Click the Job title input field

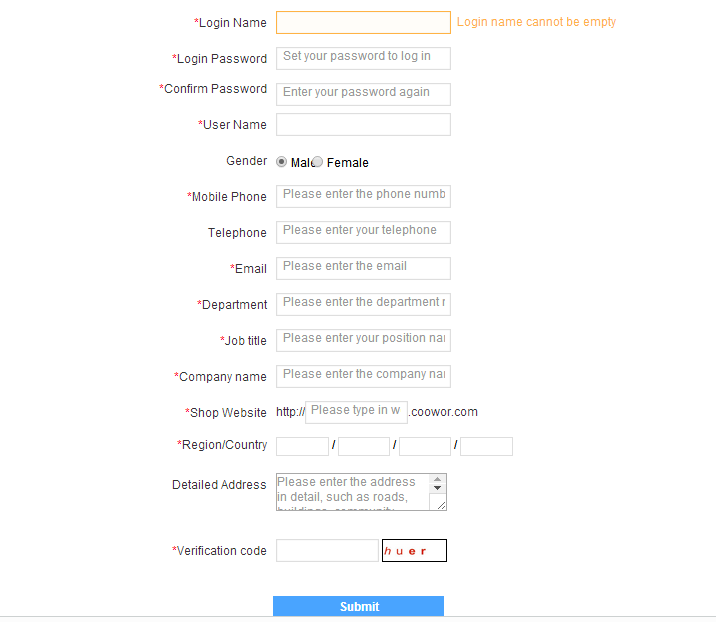(x=363, y=340)
